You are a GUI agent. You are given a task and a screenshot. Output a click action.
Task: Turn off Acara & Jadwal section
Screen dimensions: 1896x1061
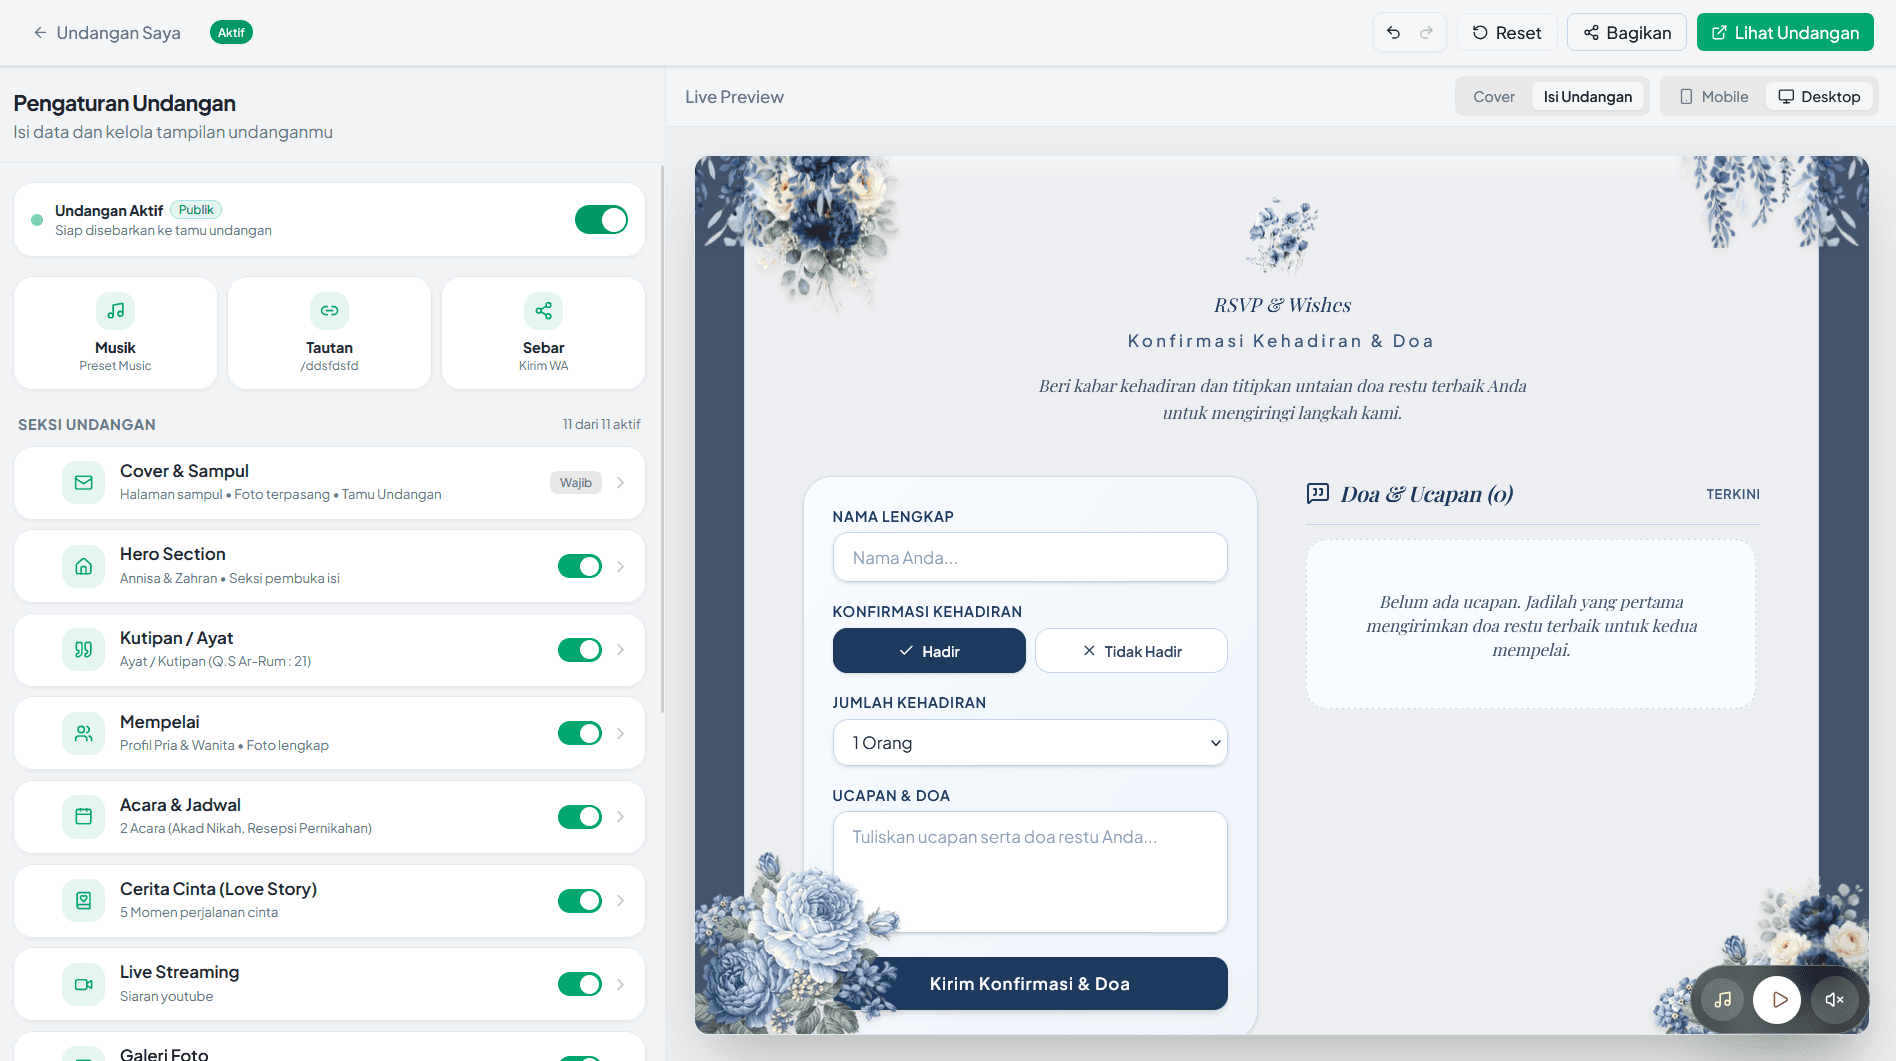(580, 817)
